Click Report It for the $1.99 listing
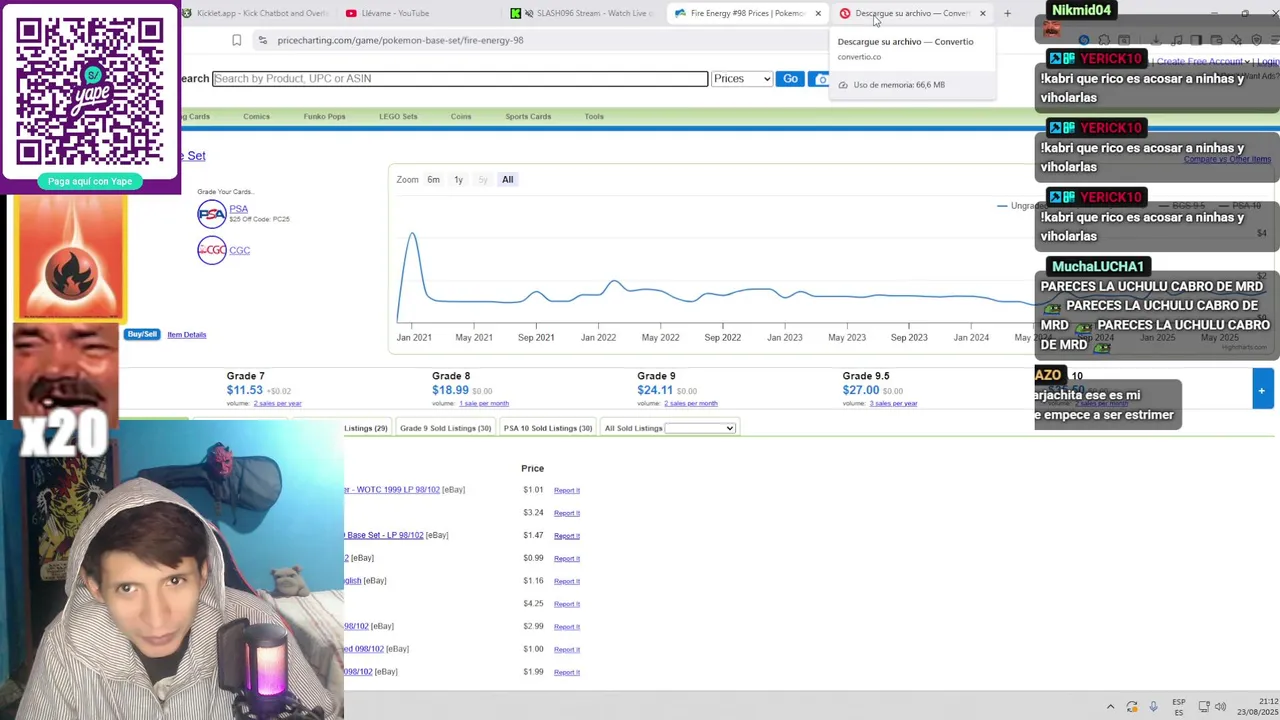 point(567,672)
